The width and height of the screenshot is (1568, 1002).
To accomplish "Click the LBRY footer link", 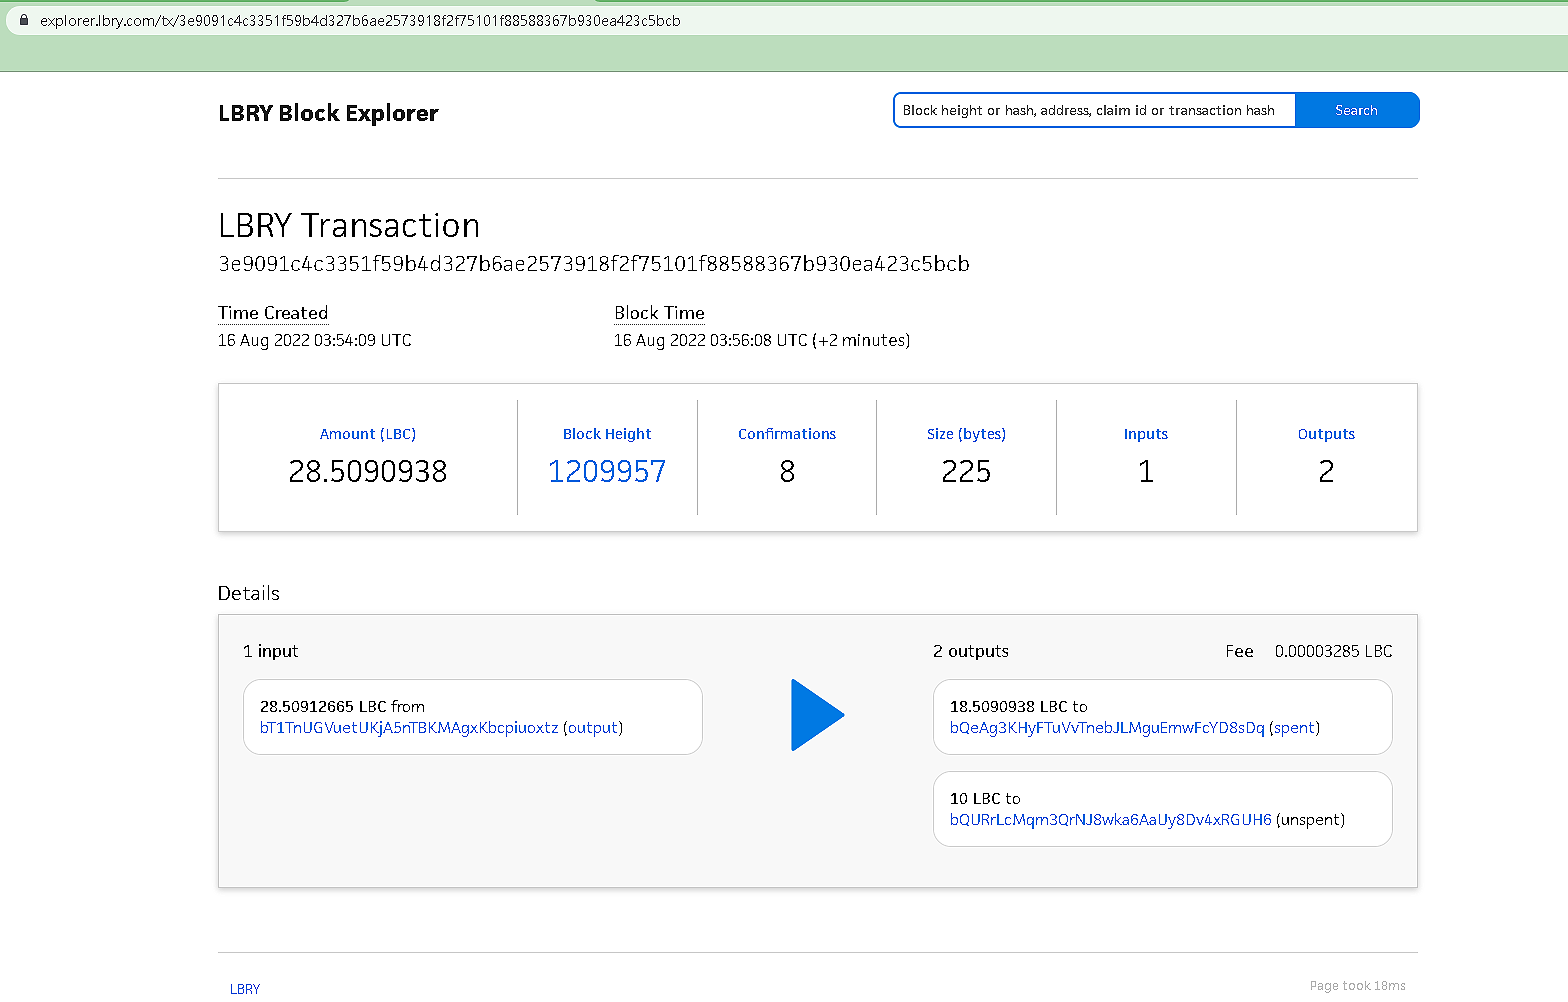I will pyautogui.click(x=245, y=989).
